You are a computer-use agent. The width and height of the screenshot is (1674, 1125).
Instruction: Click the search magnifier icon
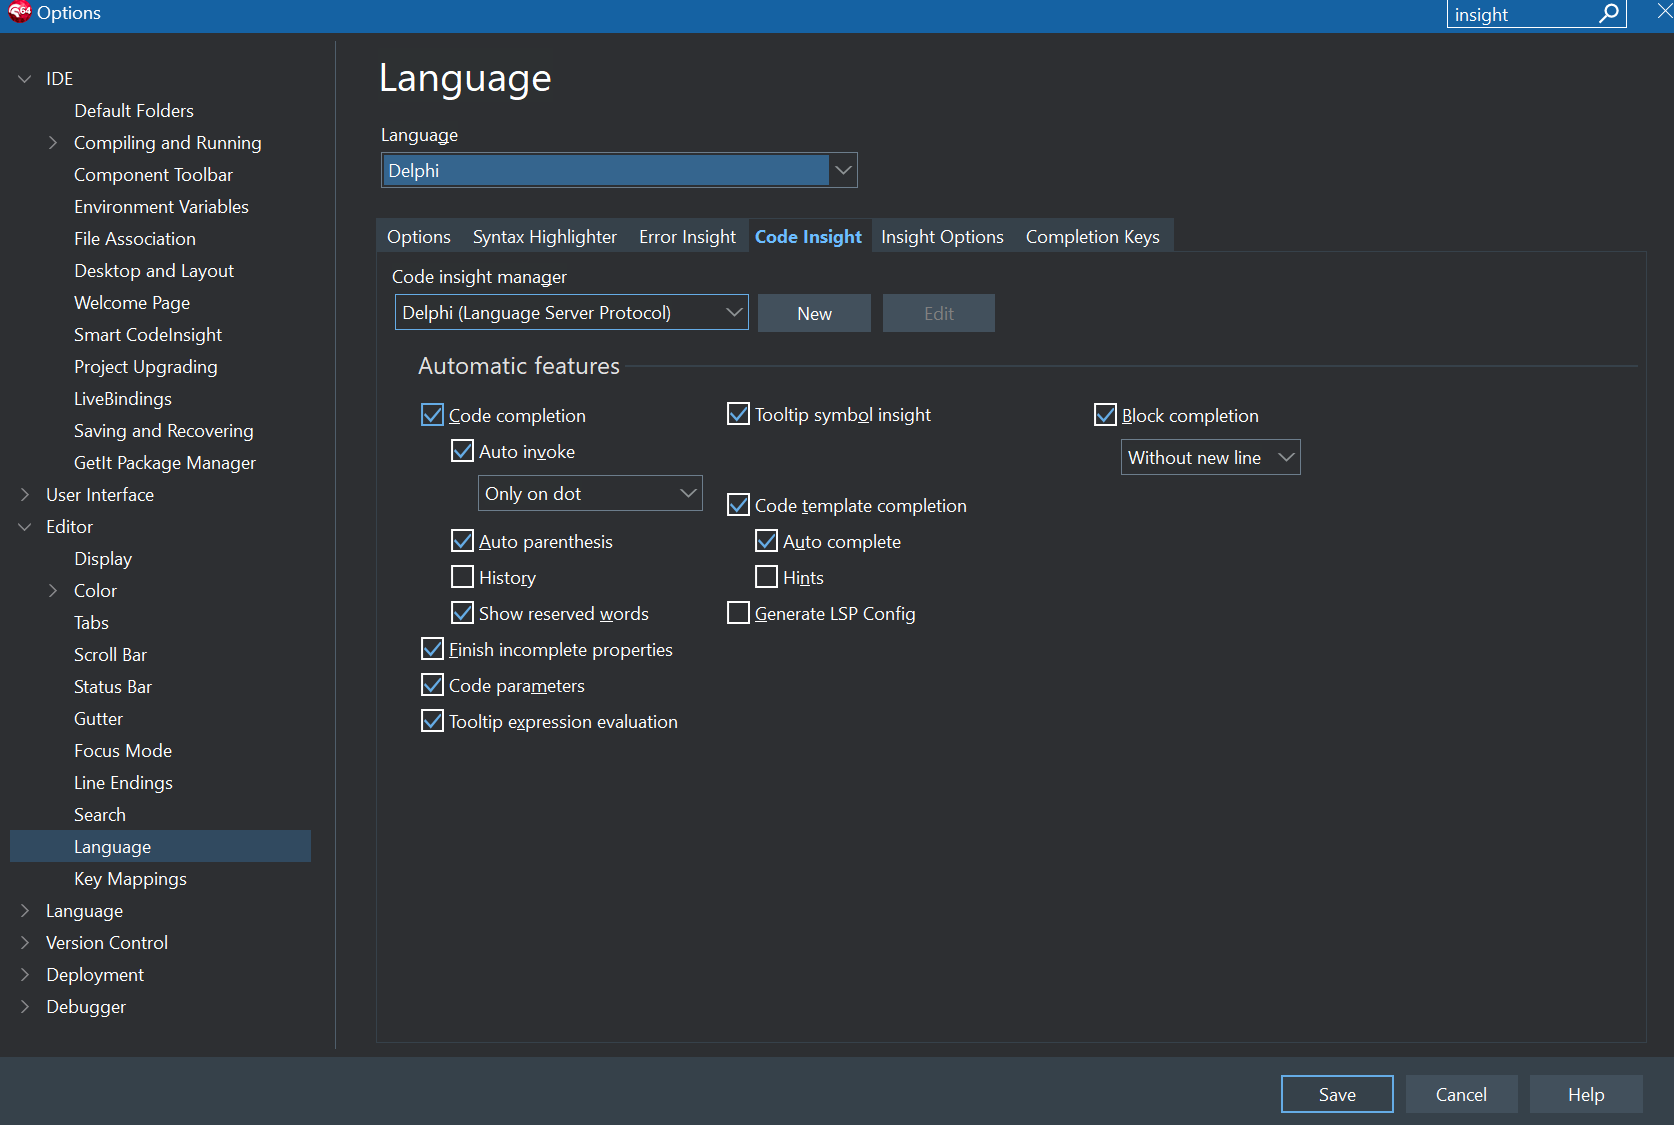click(1608, 13)
